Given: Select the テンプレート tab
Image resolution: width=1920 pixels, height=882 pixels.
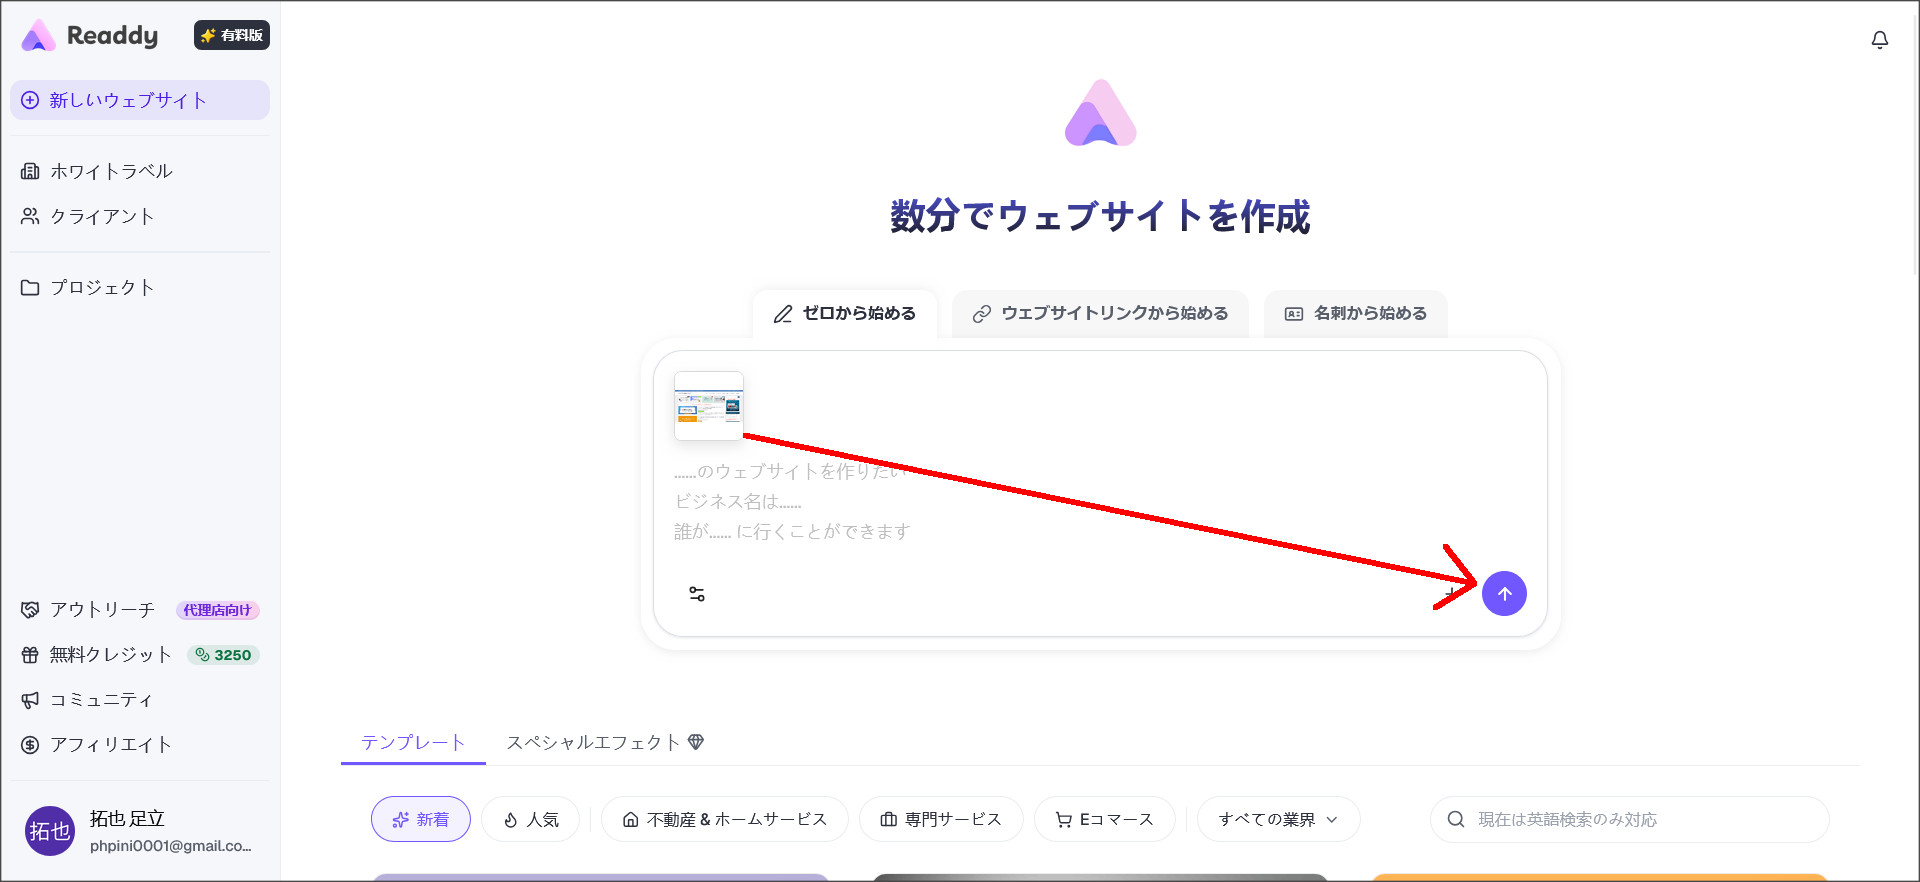Looking at the screenshot, I should (x=413, y=742).
